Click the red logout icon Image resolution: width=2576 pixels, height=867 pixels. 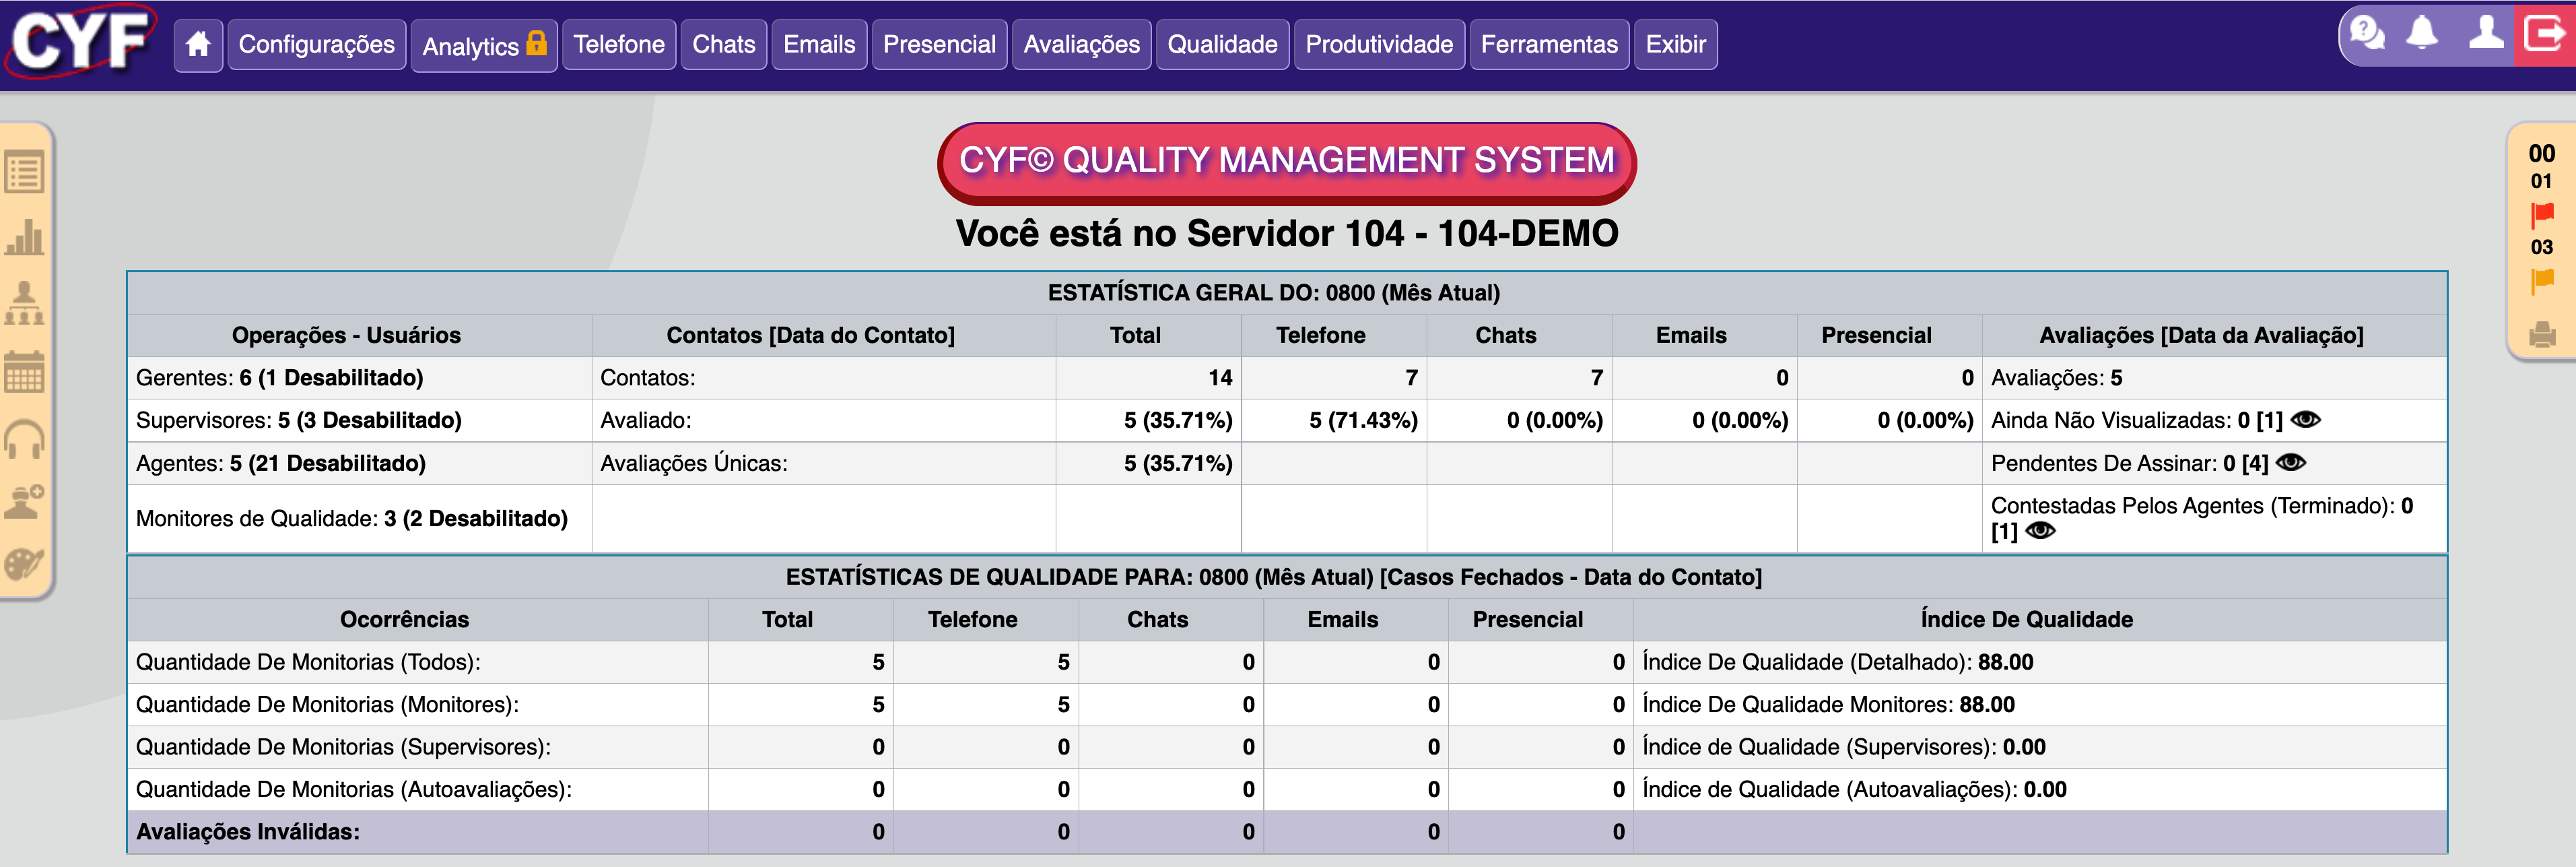click(2544, 34)
